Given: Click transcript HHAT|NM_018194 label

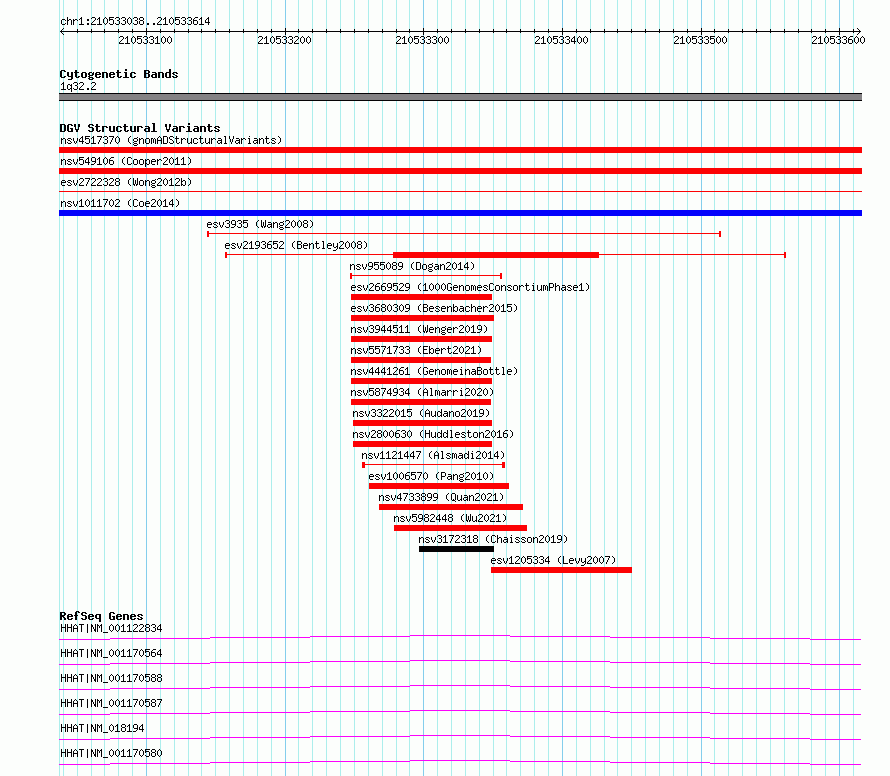Looking at the screenshot, I should (x=102, y=728).
